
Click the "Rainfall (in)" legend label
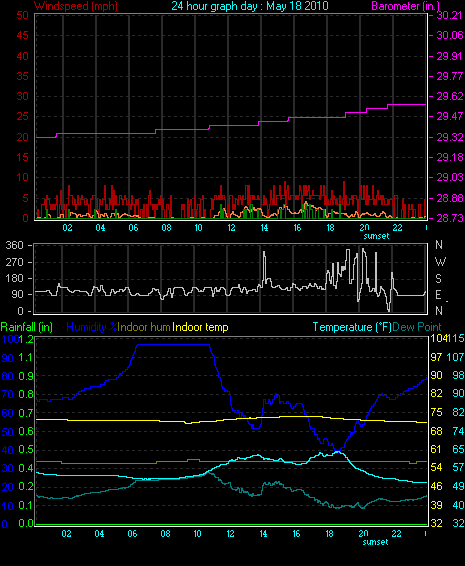[x=27, y=327]
